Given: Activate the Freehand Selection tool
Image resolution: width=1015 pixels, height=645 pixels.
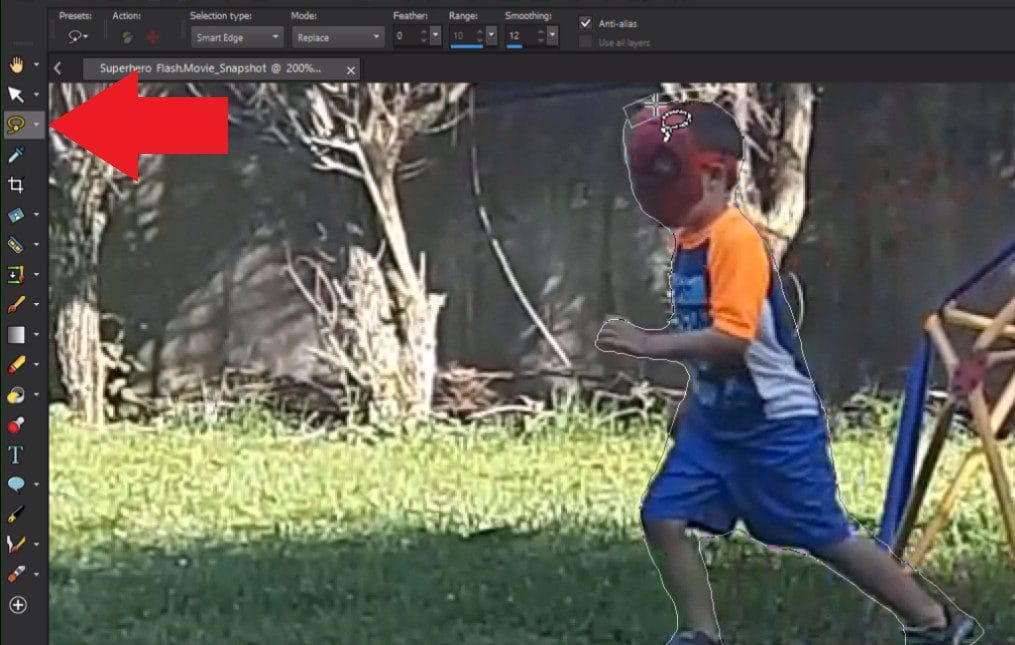Looking at the screenshot, I should [x=18, y=125].
